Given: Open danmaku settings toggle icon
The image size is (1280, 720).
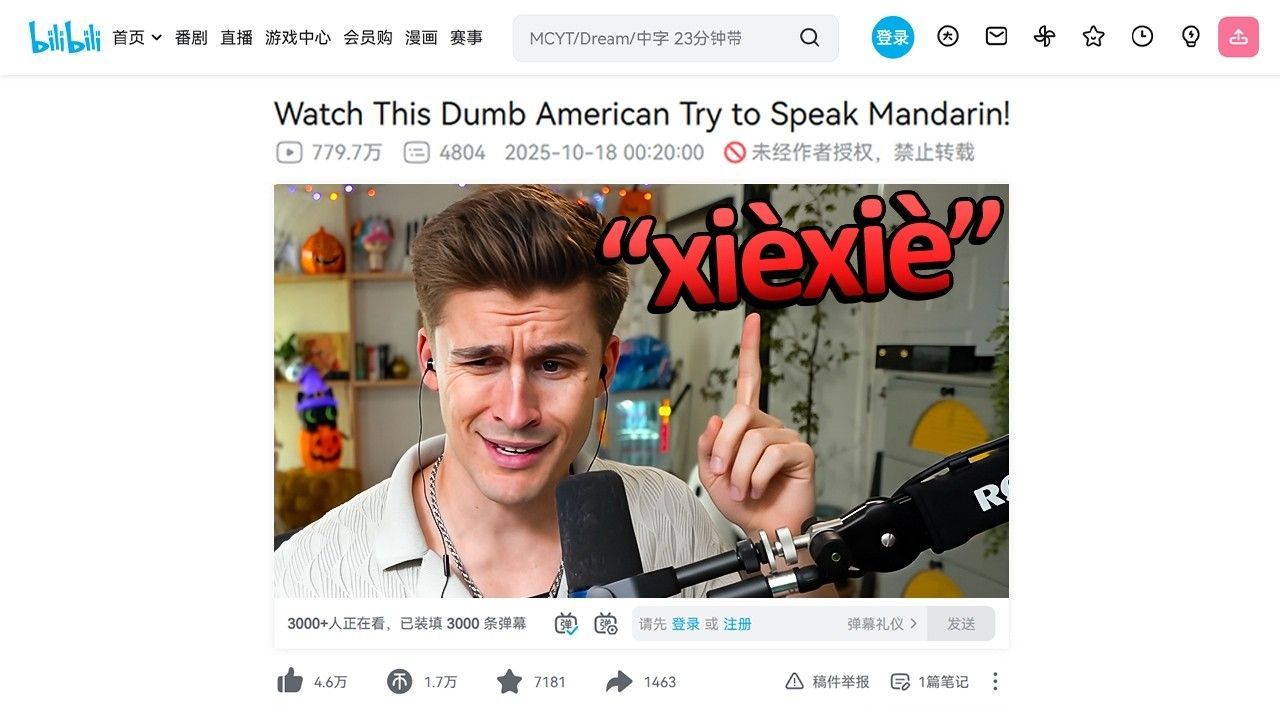Looking at the screenshot, I should click(x=606, y=623).
